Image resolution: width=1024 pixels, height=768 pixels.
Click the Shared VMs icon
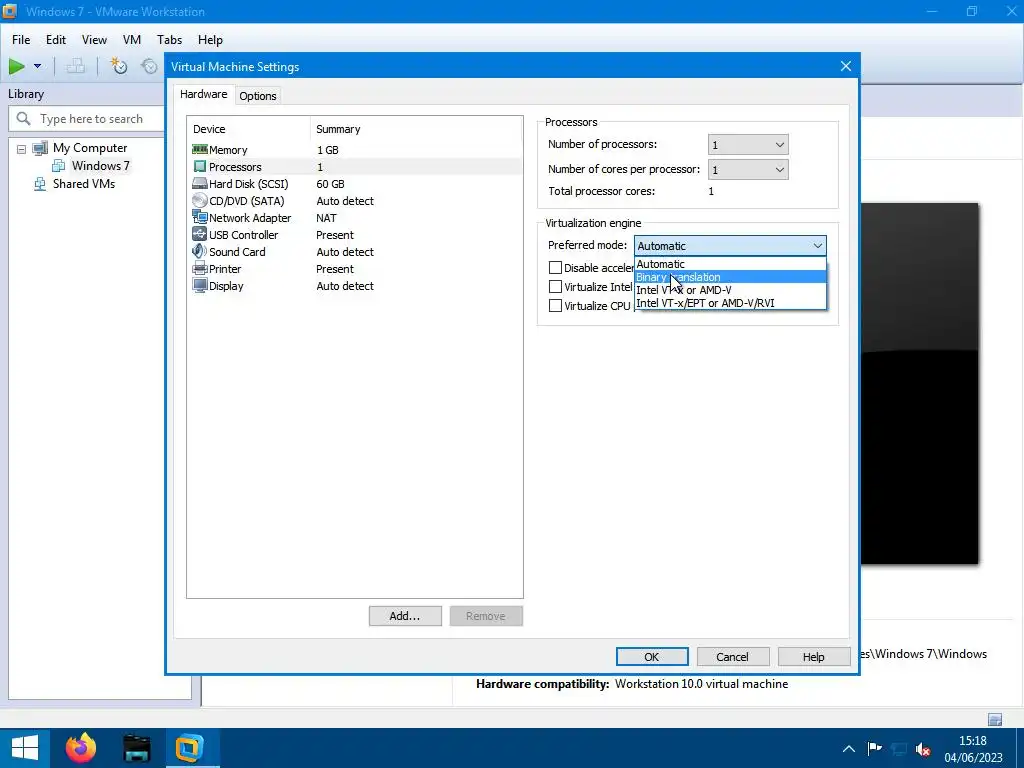pyautogui.click(x=40, y=184)
